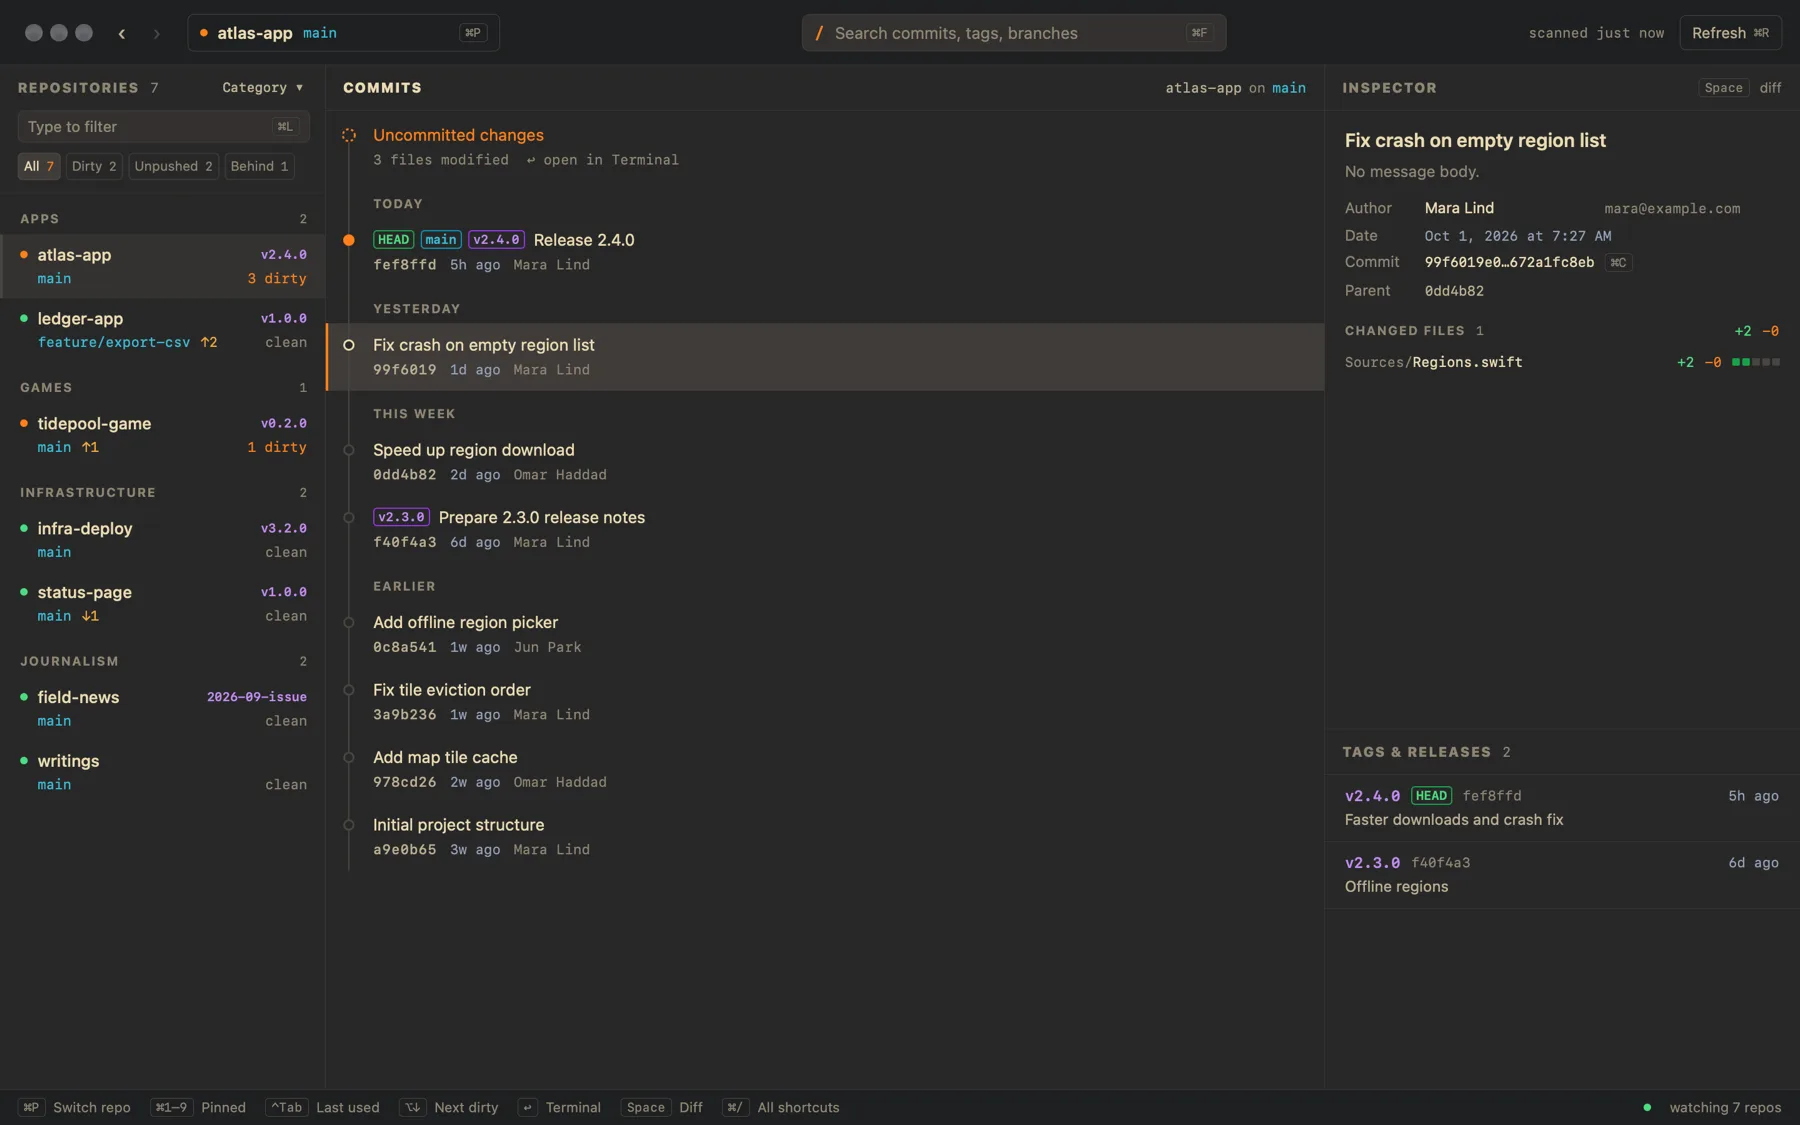Click the Type to filter field
This screenshot has height=1125, width=1800.
(163, 127)
